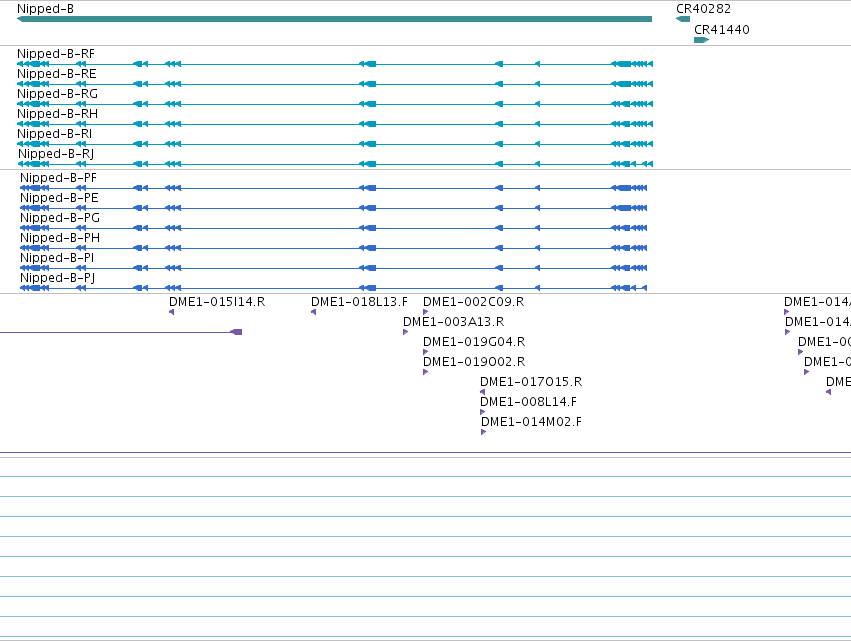Click the arrow marker under DME1-015I14.R
Viewport: 851px width, 641px height.
click(x=172, y=312)
